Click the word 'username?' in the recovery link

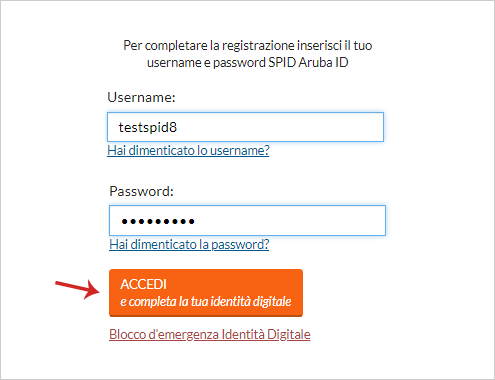pyautogui.click(x=240, y=150)
